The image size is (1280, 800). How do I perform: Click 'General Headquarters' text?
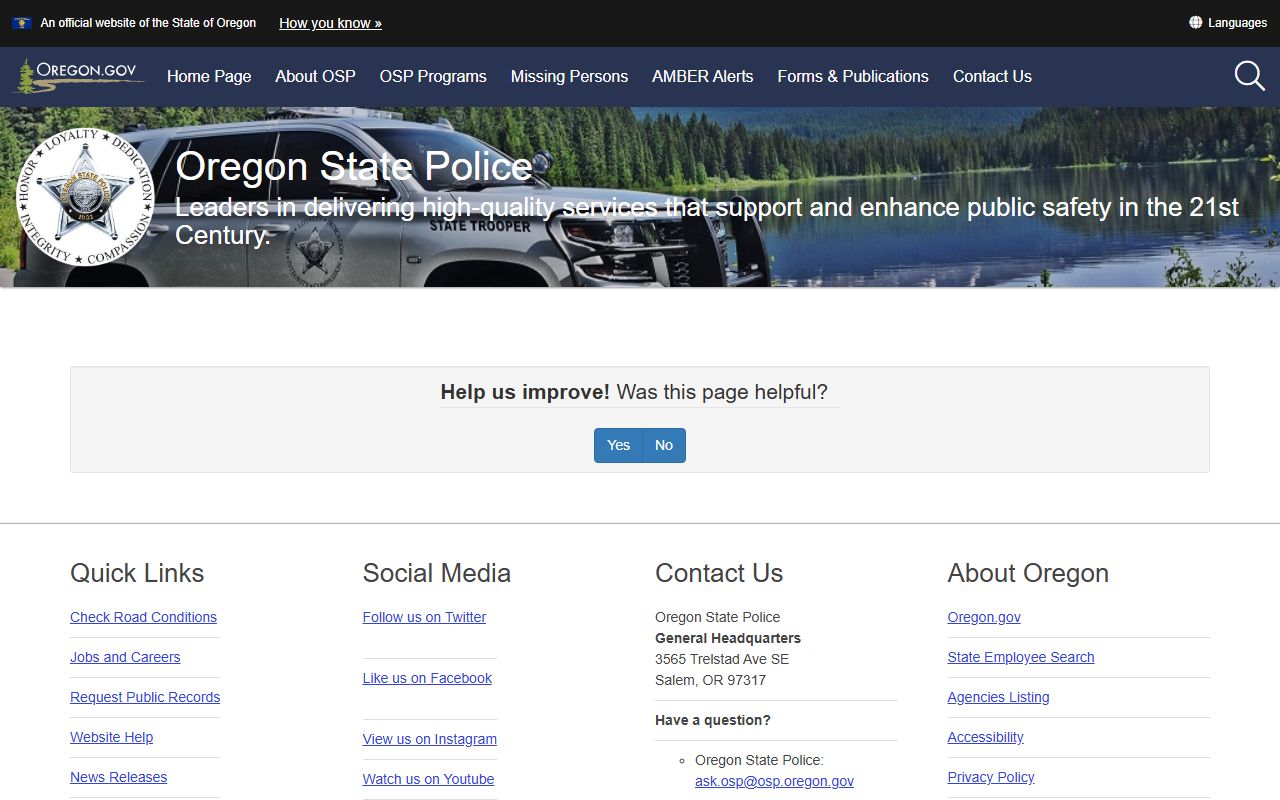(x=728, y=638)
